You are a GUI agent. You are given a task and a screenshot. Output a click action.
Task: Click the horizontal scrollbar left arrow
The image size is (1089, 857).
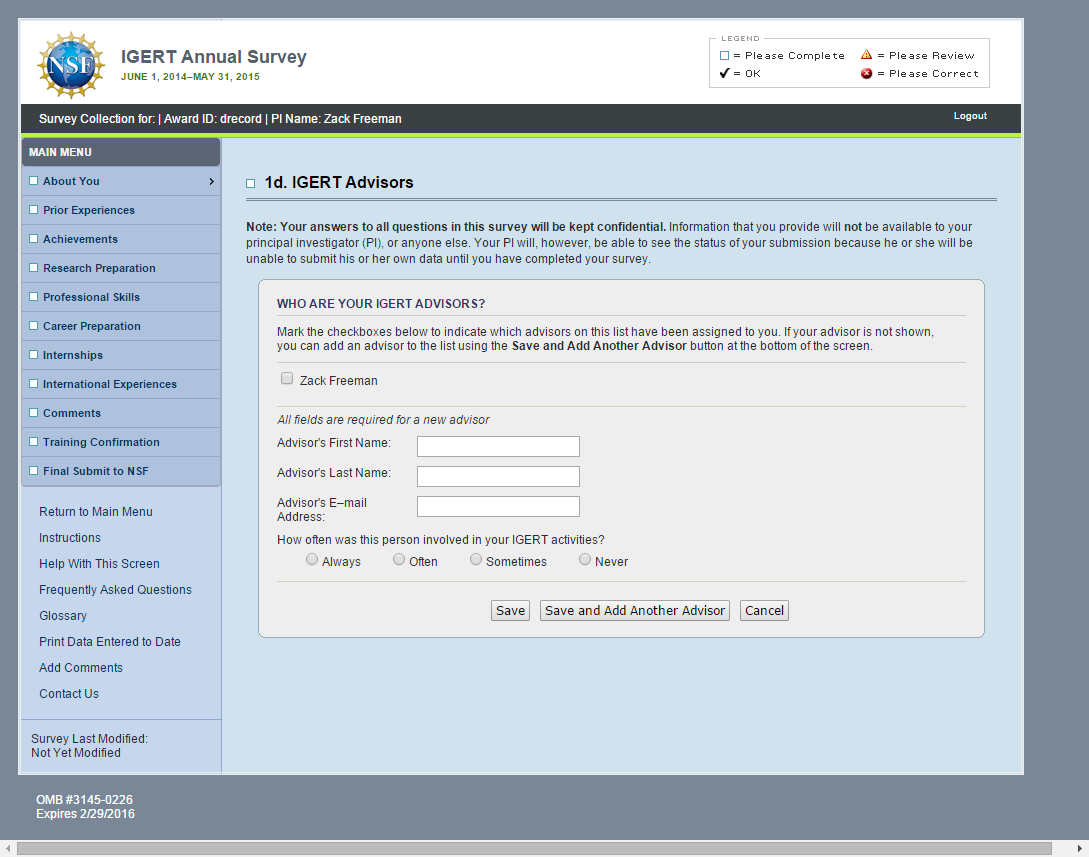pyautogui.click(x=9, y=849)
